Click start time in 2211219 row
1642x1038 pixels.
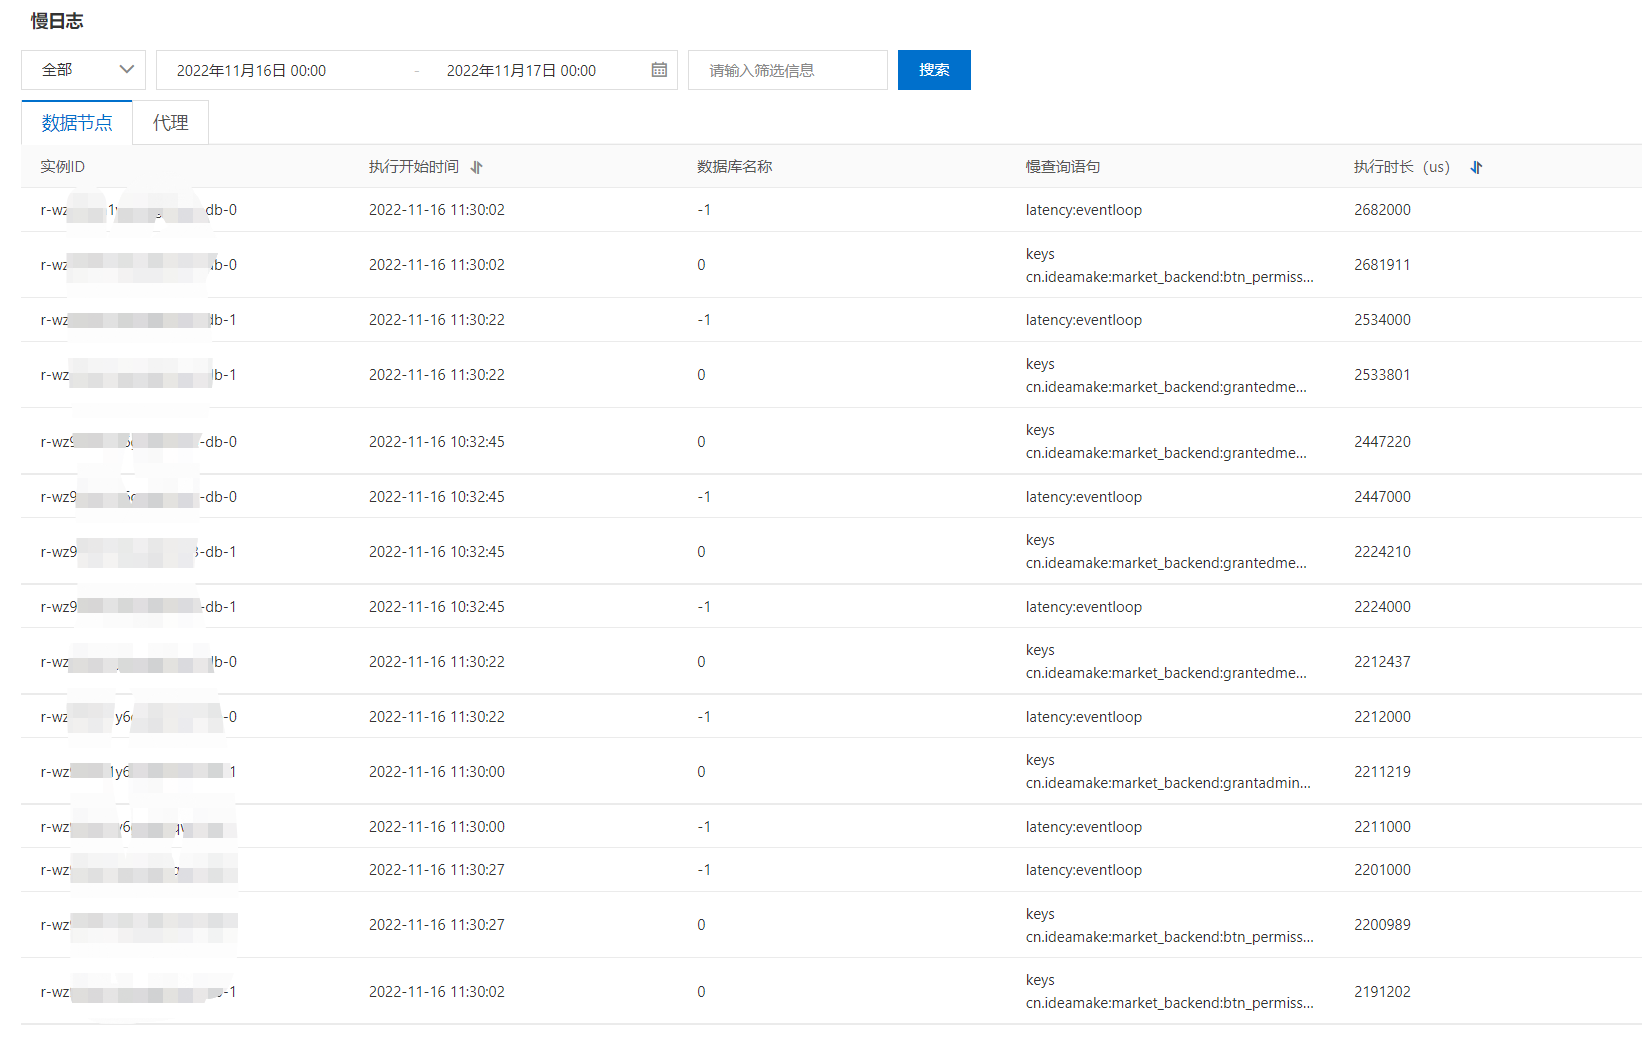pos(437,772)
